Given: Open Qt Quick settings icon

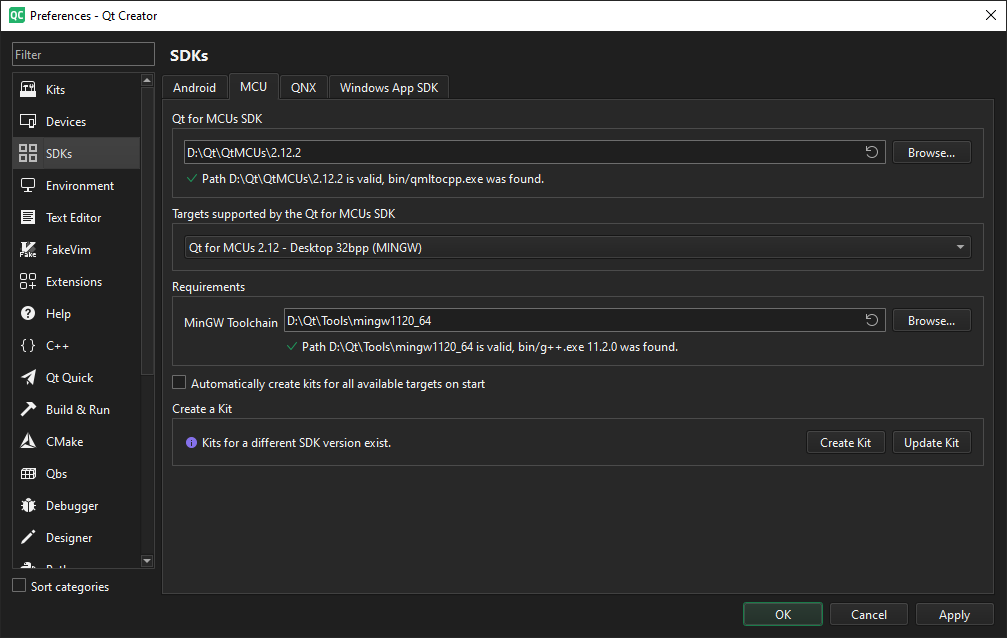Looking at the screenshot, I should coord(28,377).
